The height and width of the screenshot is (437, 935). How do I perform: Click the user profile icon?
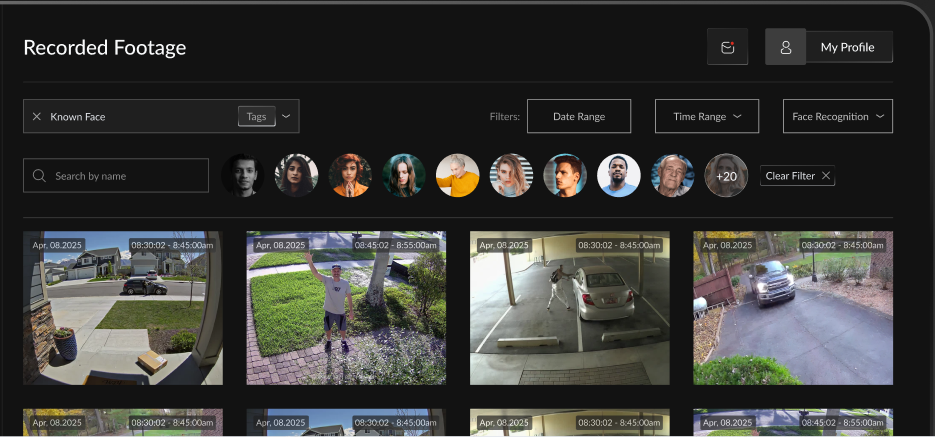pos(785,47)
